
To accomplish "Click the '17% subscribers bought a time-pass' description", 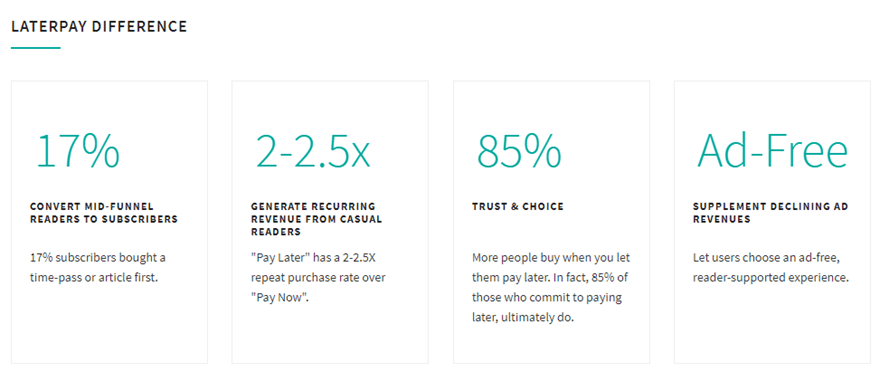I will click(98, 268).
